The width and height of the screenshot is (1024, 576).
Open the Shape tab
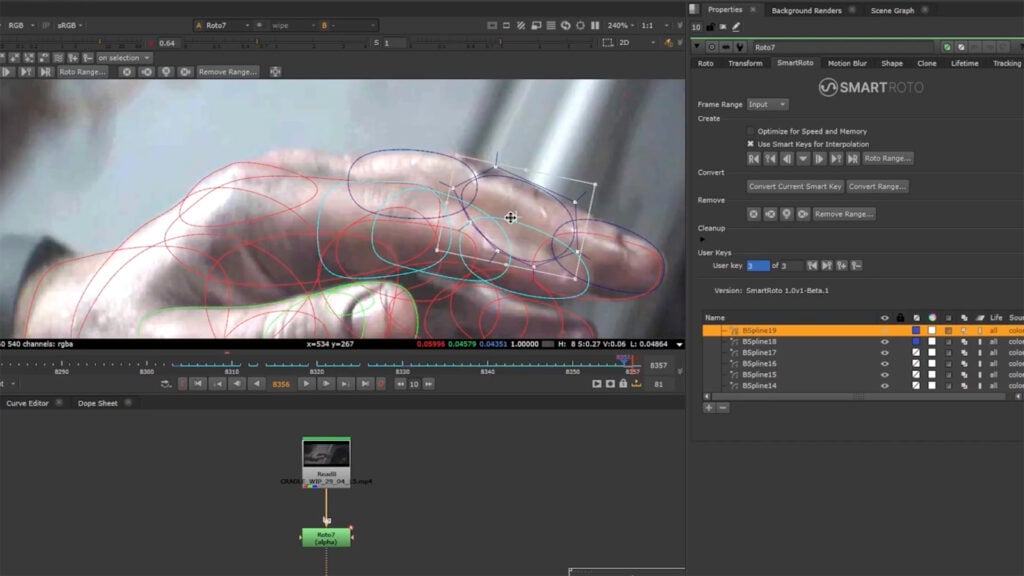click(x=892, y=63)
